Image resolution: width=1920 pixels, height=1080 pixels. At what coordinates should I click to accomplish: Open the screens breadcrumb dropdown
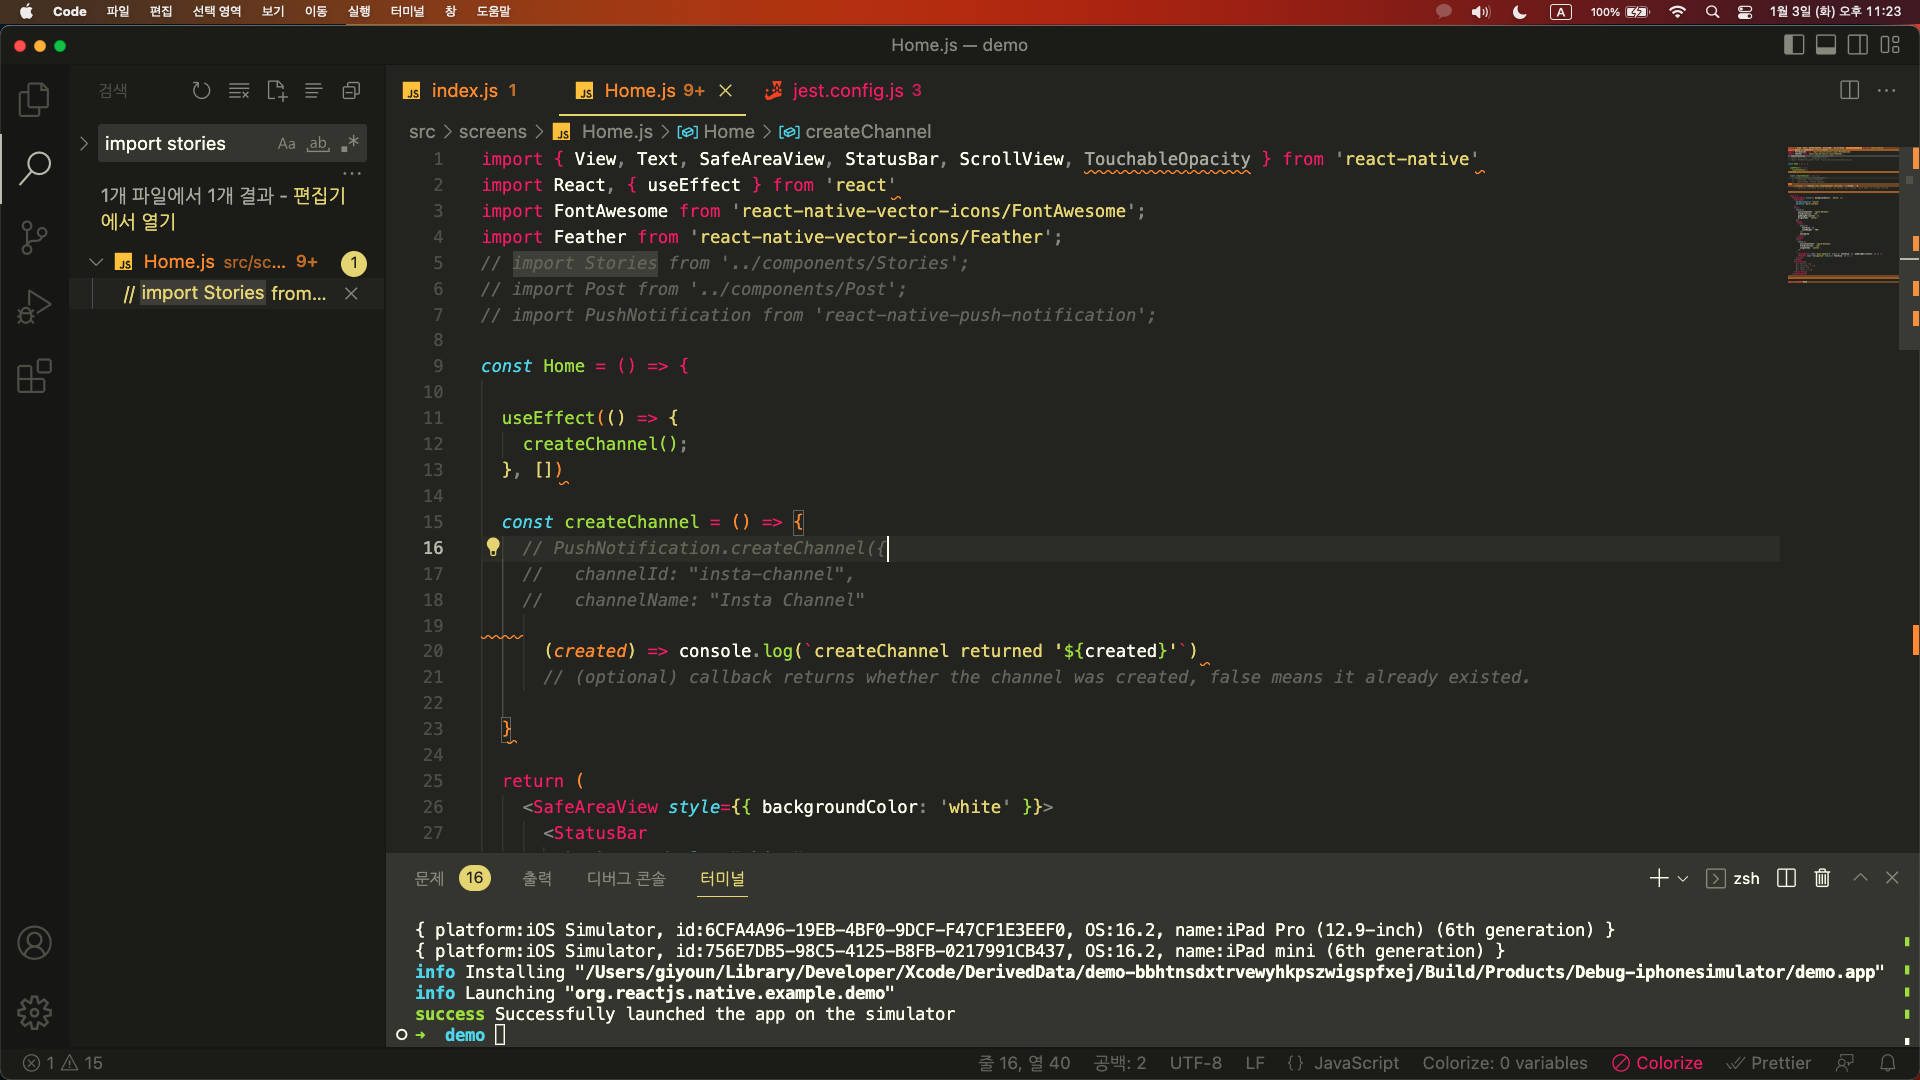492,132
